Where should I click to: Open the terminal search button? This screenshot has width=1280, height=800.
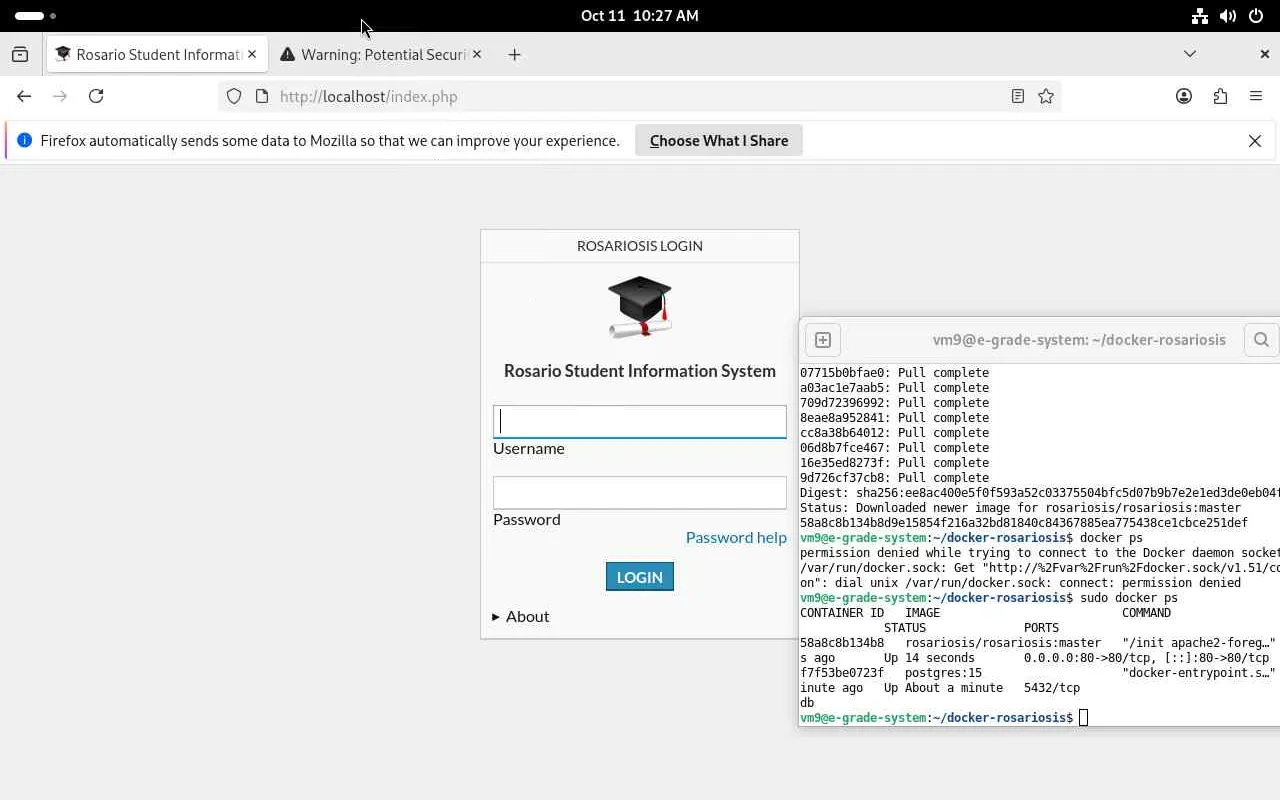pyautogui.click(x=1261, y=340)
